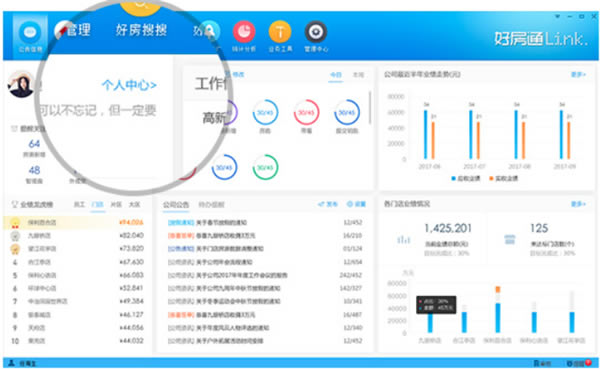Click the red 30/45 progress ring

(306, 113)
